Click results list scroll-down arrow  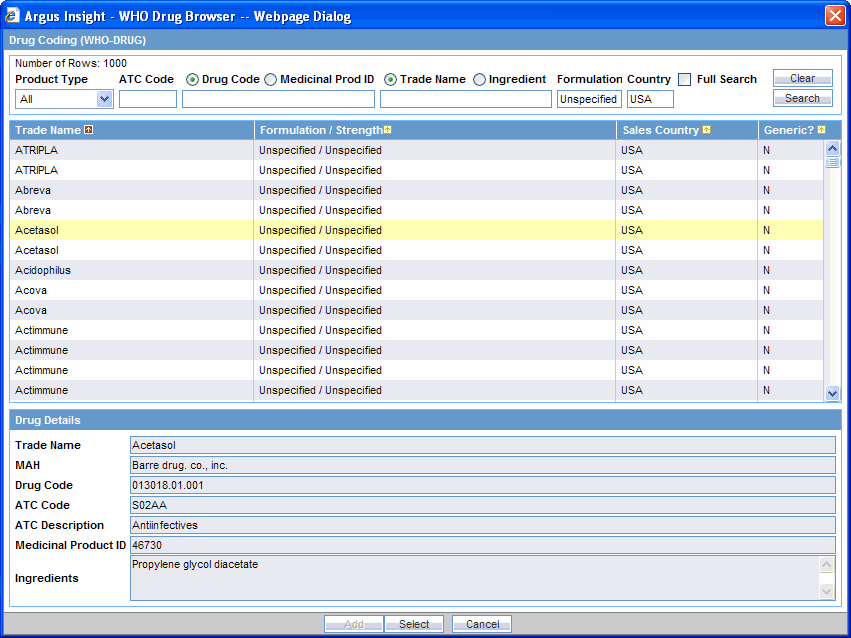point(832,393)
